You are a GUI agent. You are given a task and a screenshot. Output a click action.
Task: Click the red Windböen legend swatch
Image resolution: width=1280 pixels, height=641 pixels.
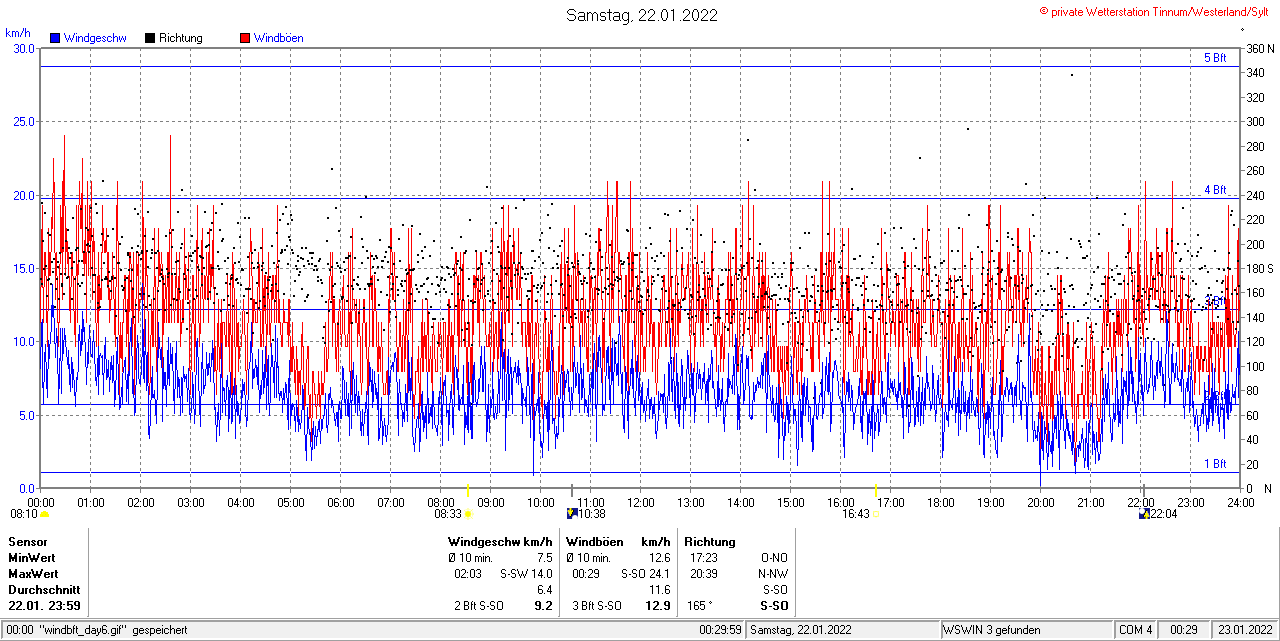(x=245, y=38)
